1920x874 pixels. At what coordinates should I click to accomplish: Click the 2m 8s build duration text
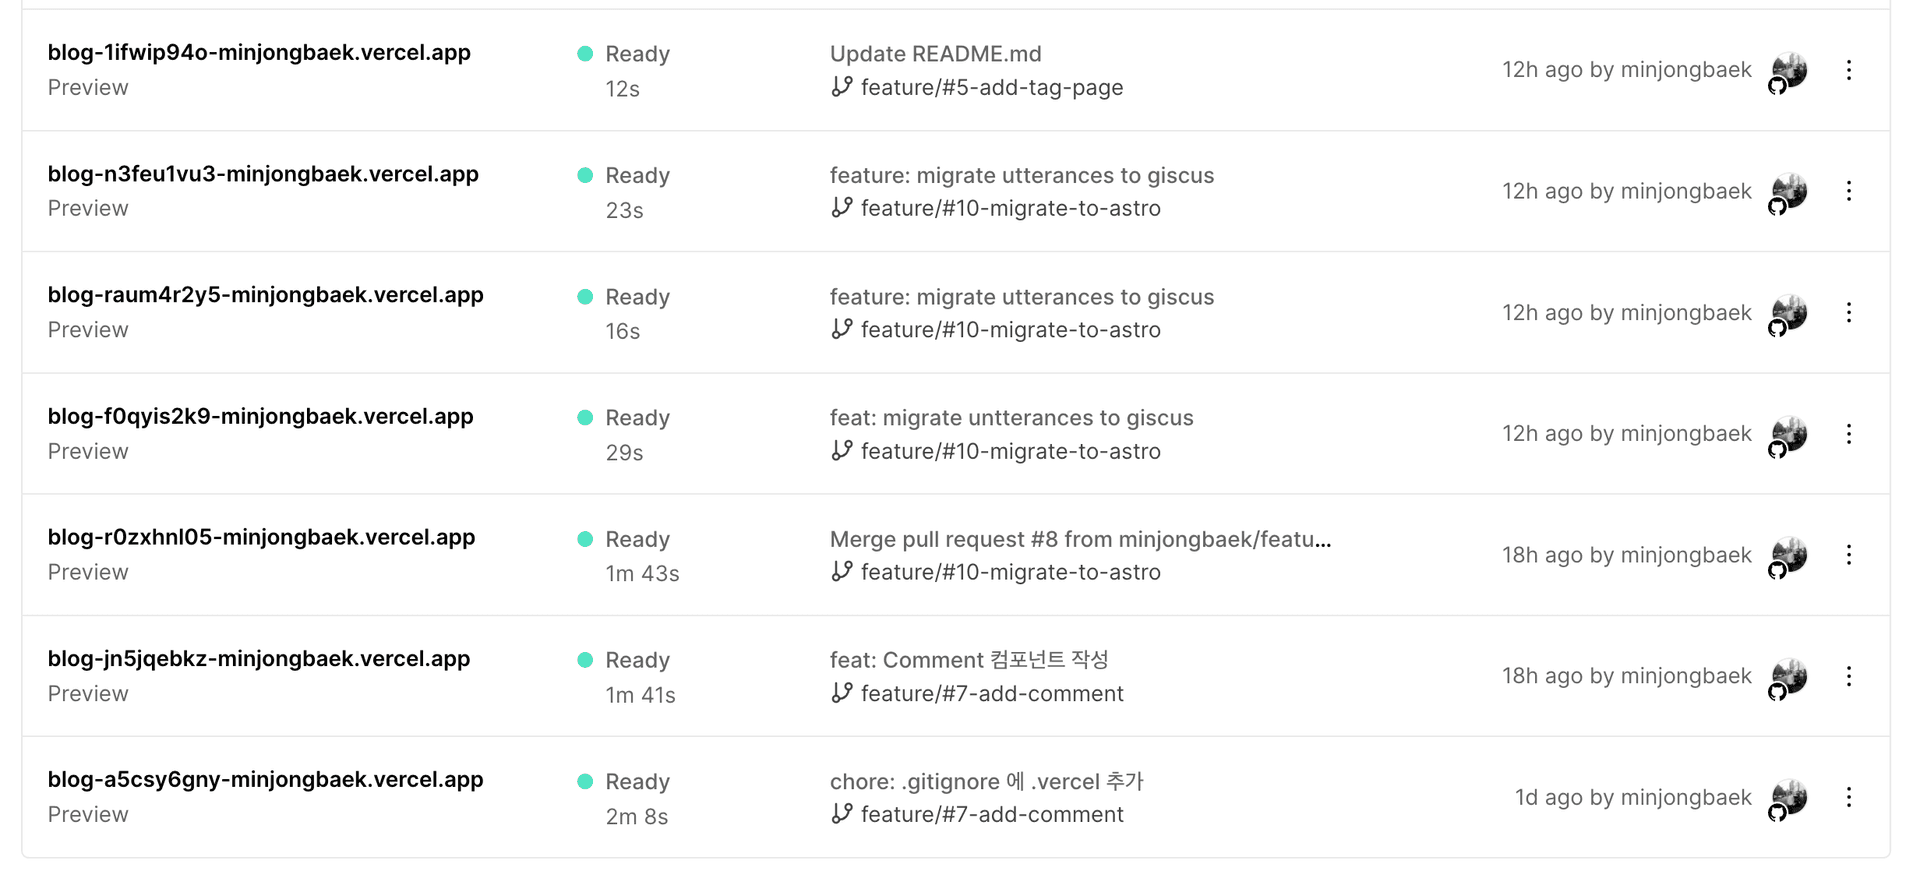point(638,816)
